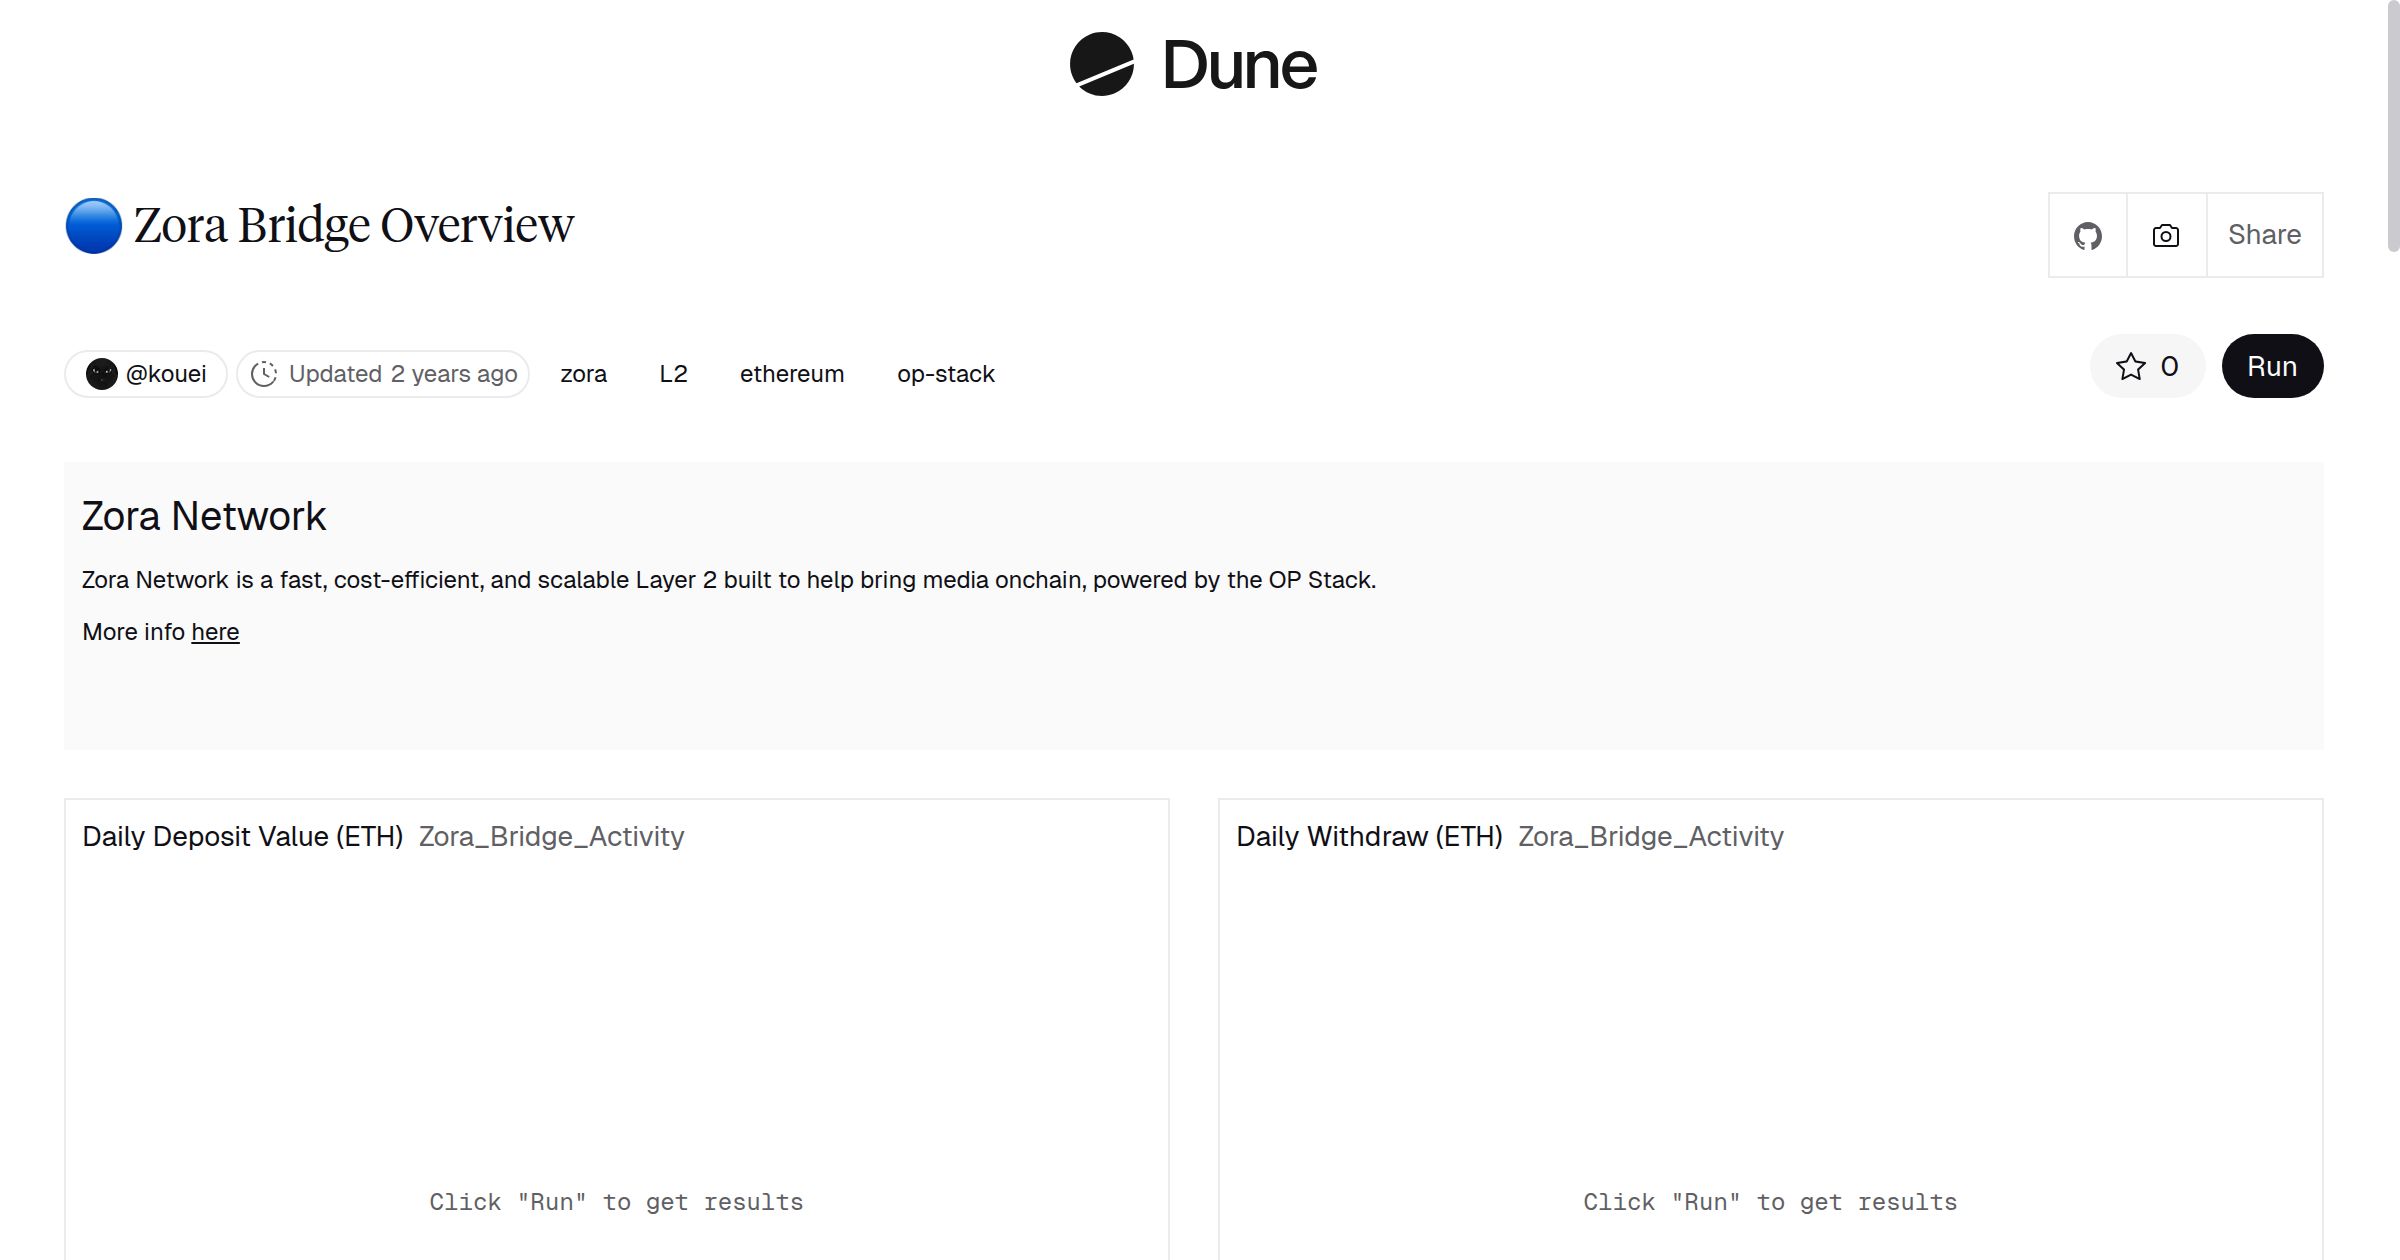Image resolution: width=2400 pixels, height=1260 pixels.
Task: Open the GitHub icon button
Action: (x=2087, y=236)
